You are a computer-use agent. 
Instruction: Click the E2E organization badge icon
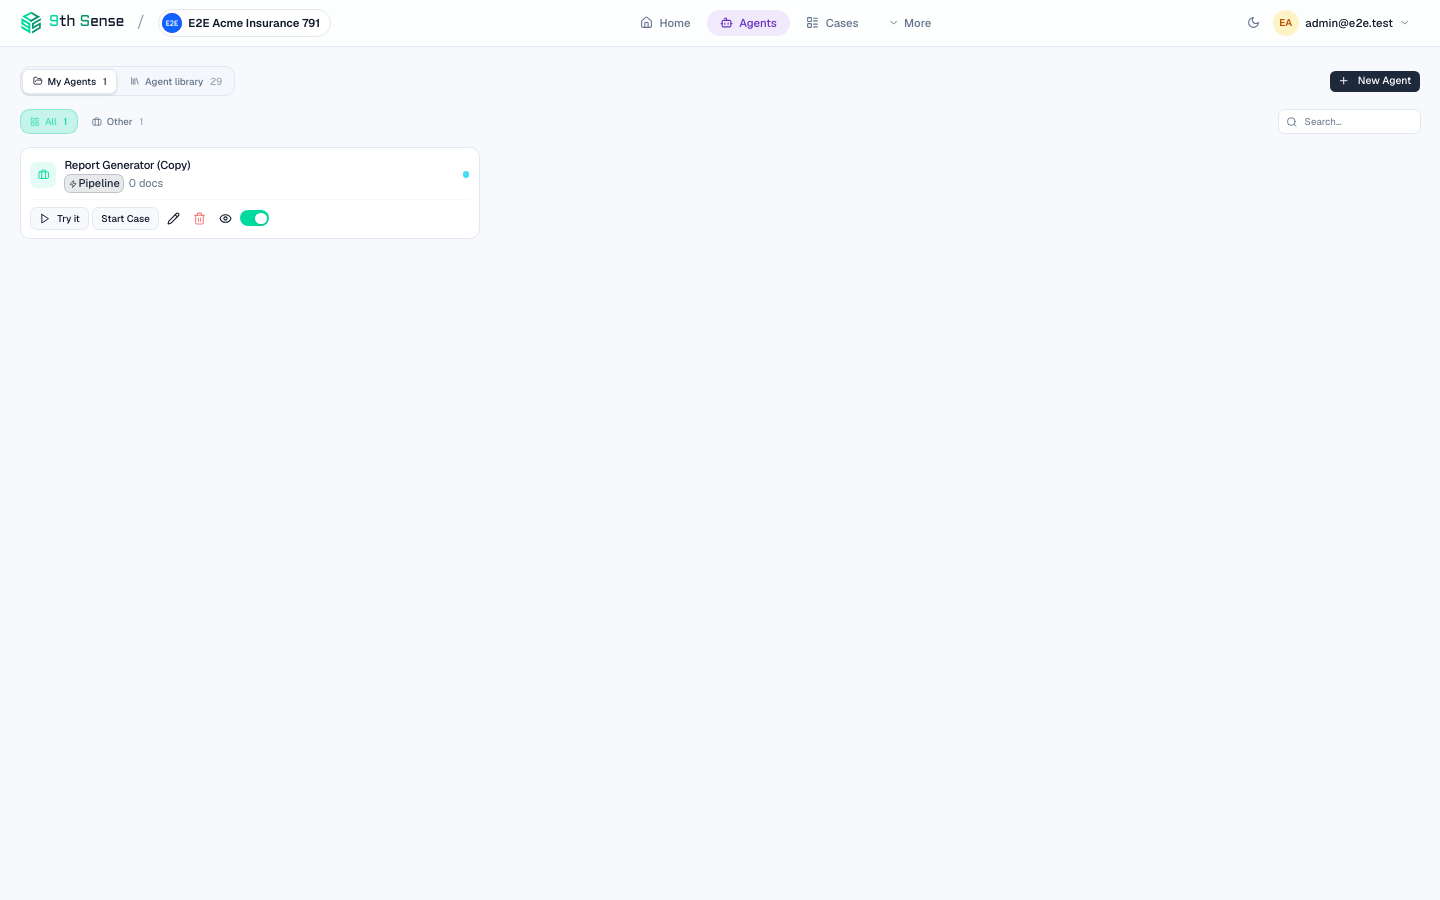tap(172, 23)
